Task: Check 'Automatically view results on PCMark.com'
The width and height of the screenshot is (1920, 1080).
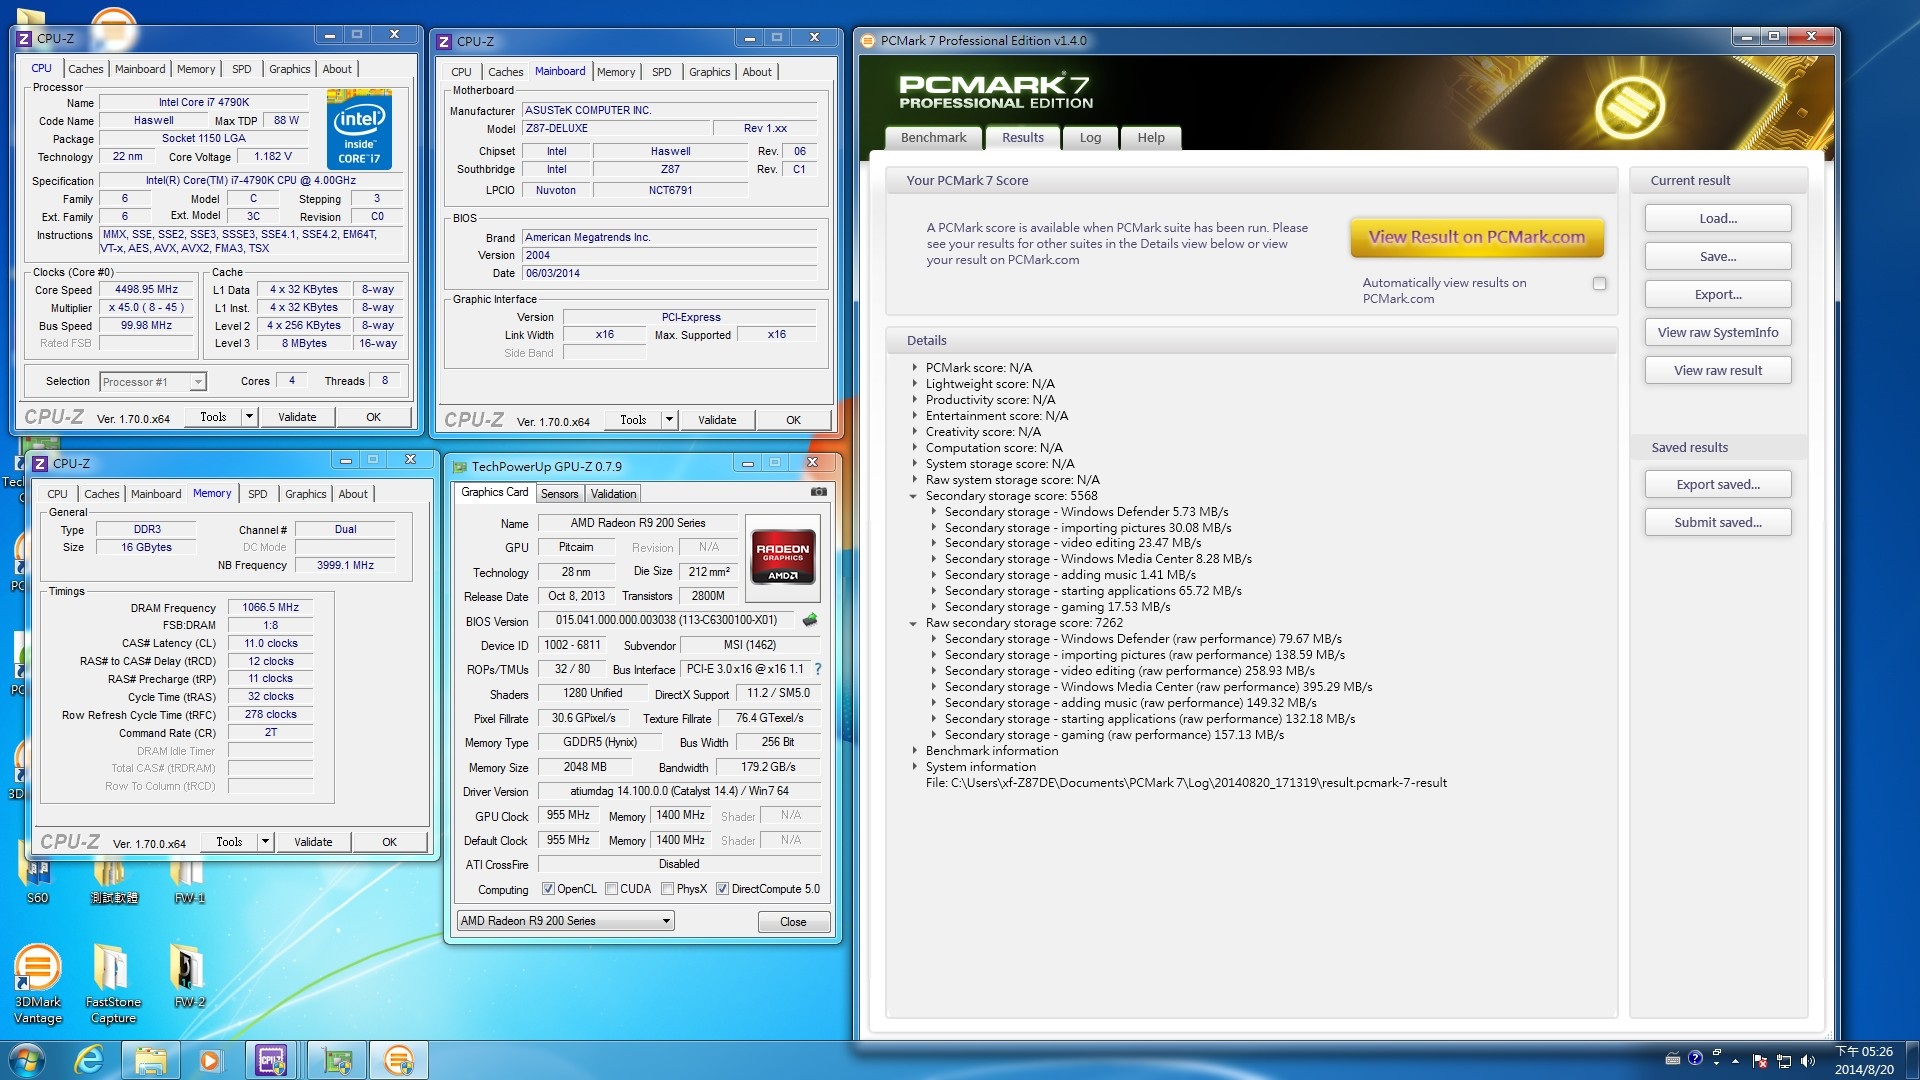Action: 1601,284
